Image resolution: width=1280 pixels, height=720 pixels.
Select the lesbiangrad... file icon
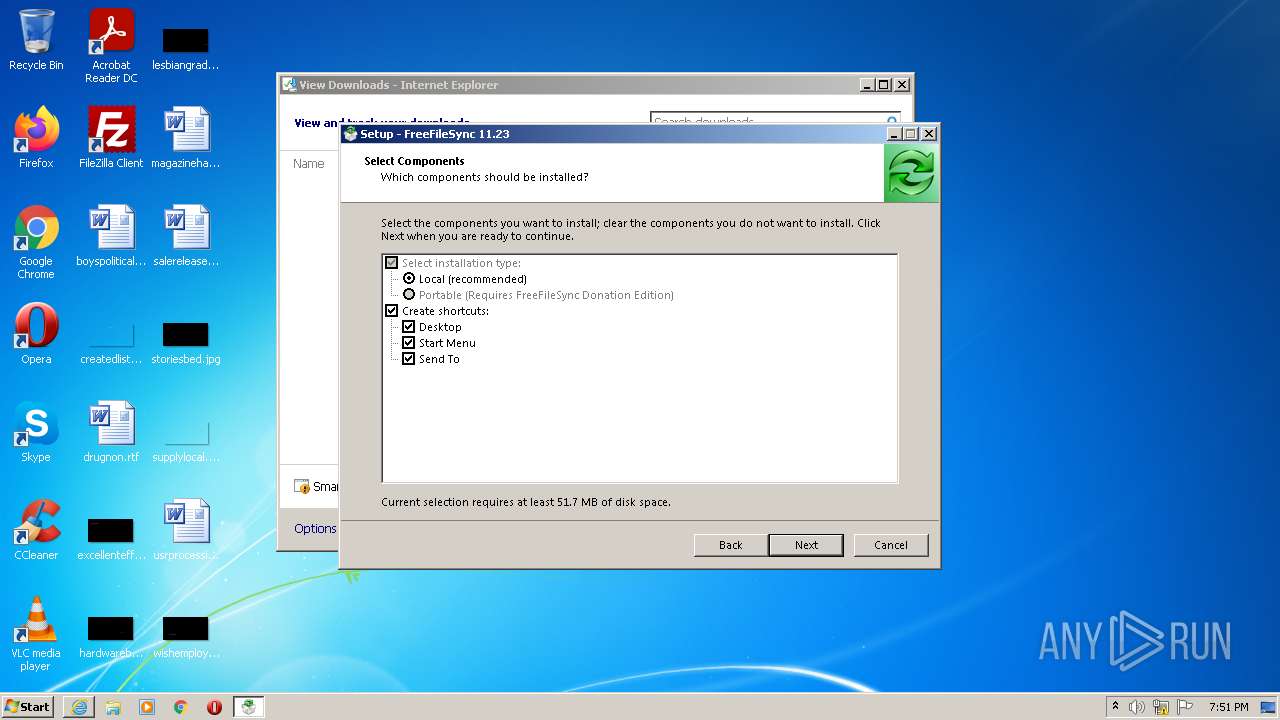(186, 47)
